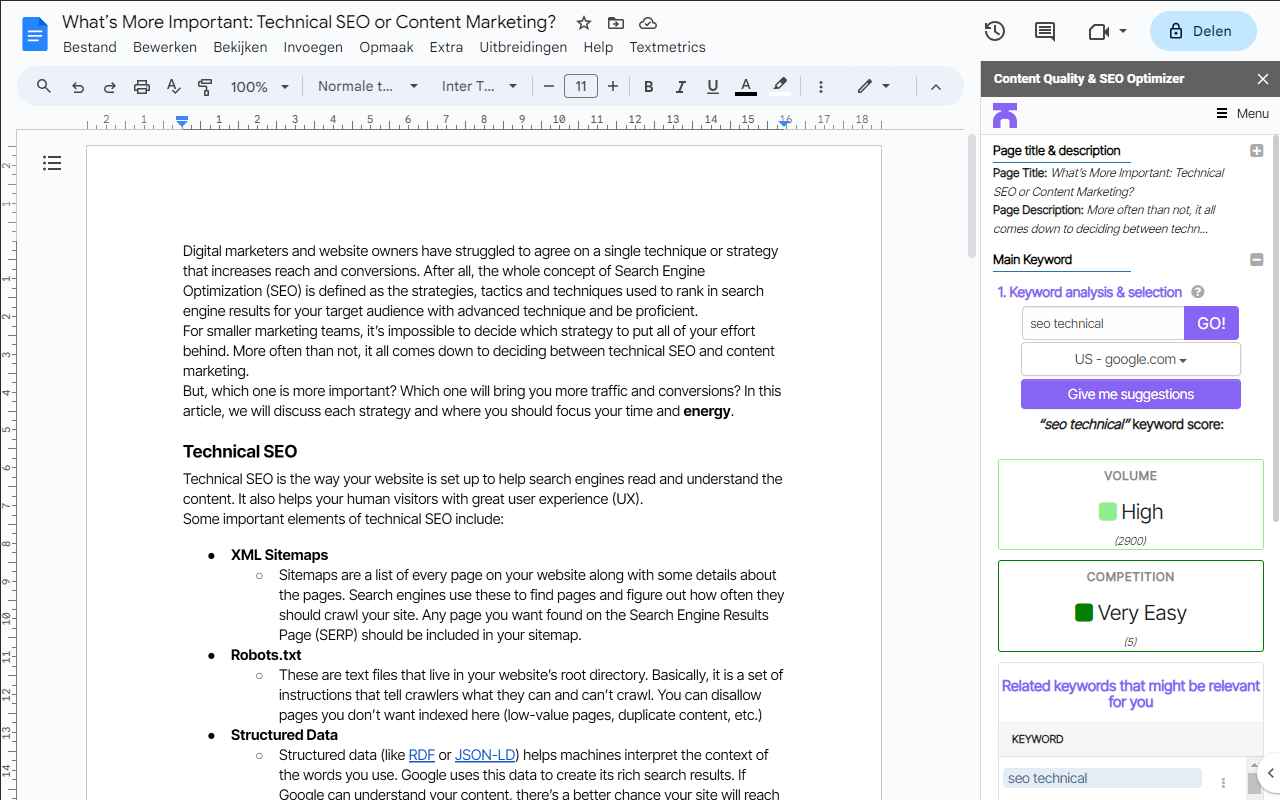This screenshot has width=1280, height=800.
Task: Open the US - google.com region selector
Action: [x=1130, y=358]
